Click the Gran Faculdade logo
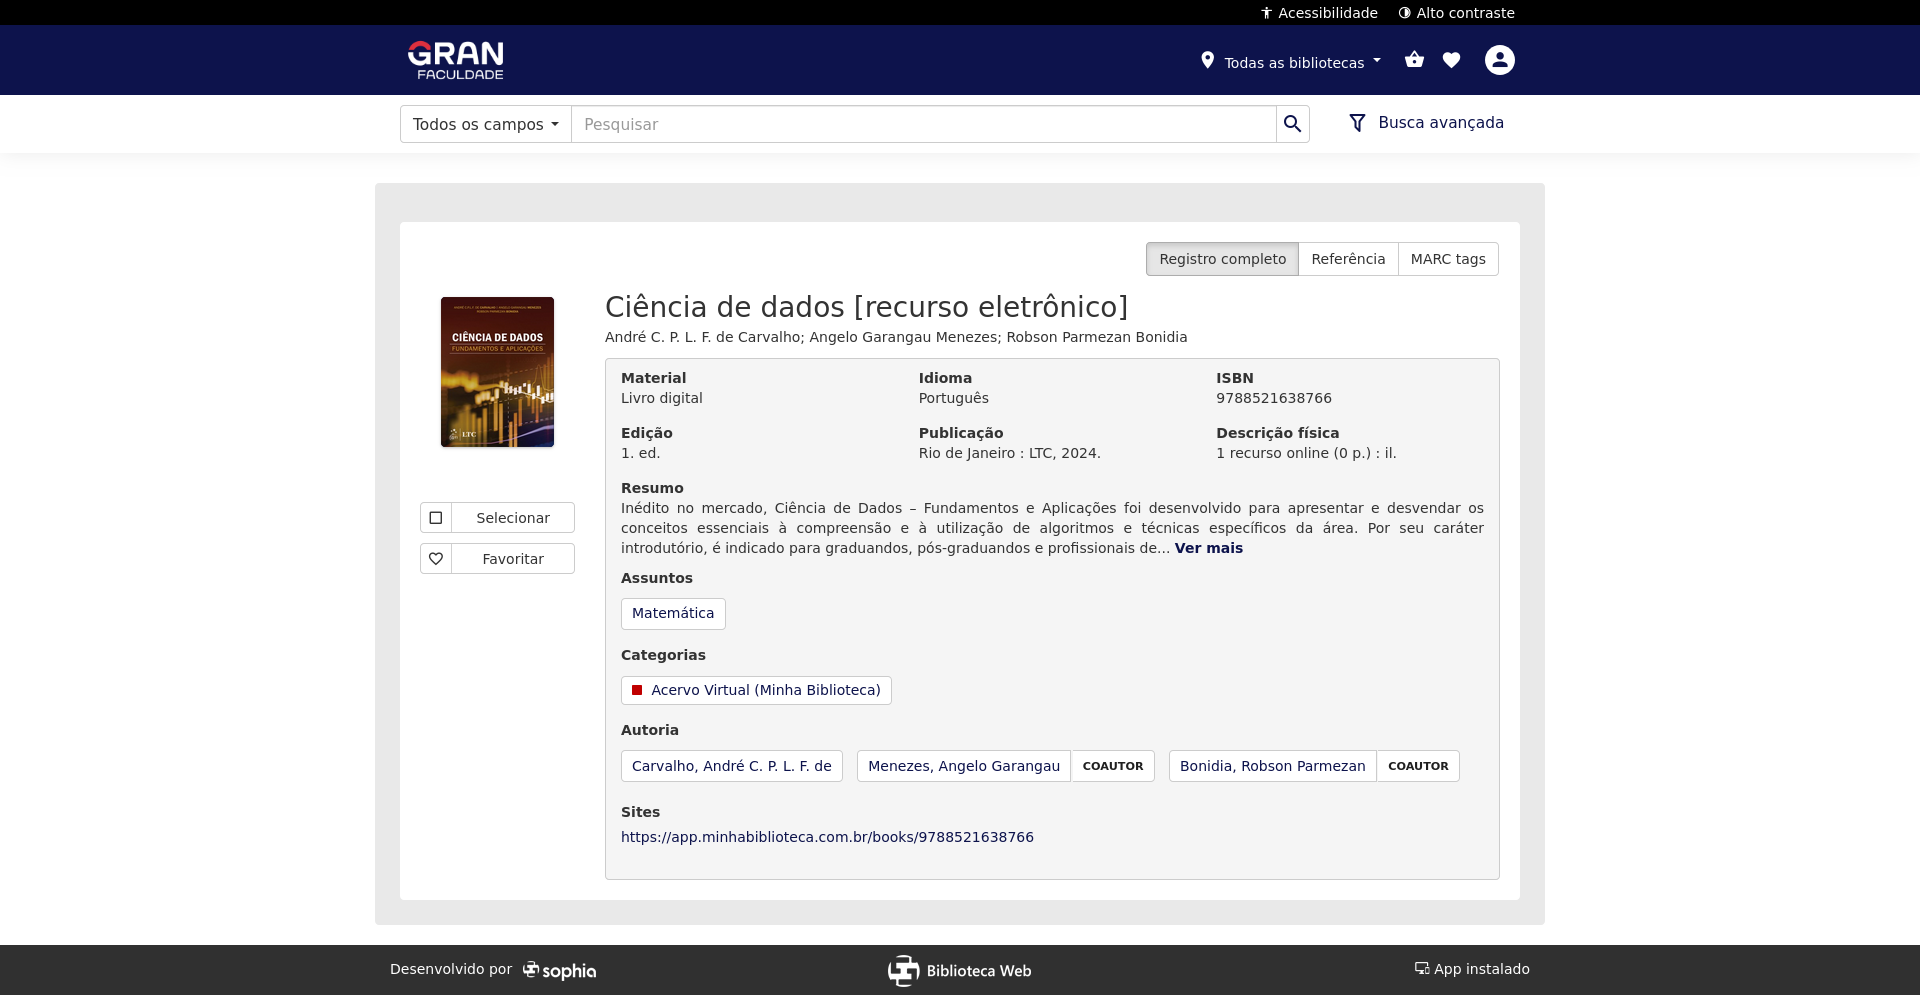 (455, 60)
